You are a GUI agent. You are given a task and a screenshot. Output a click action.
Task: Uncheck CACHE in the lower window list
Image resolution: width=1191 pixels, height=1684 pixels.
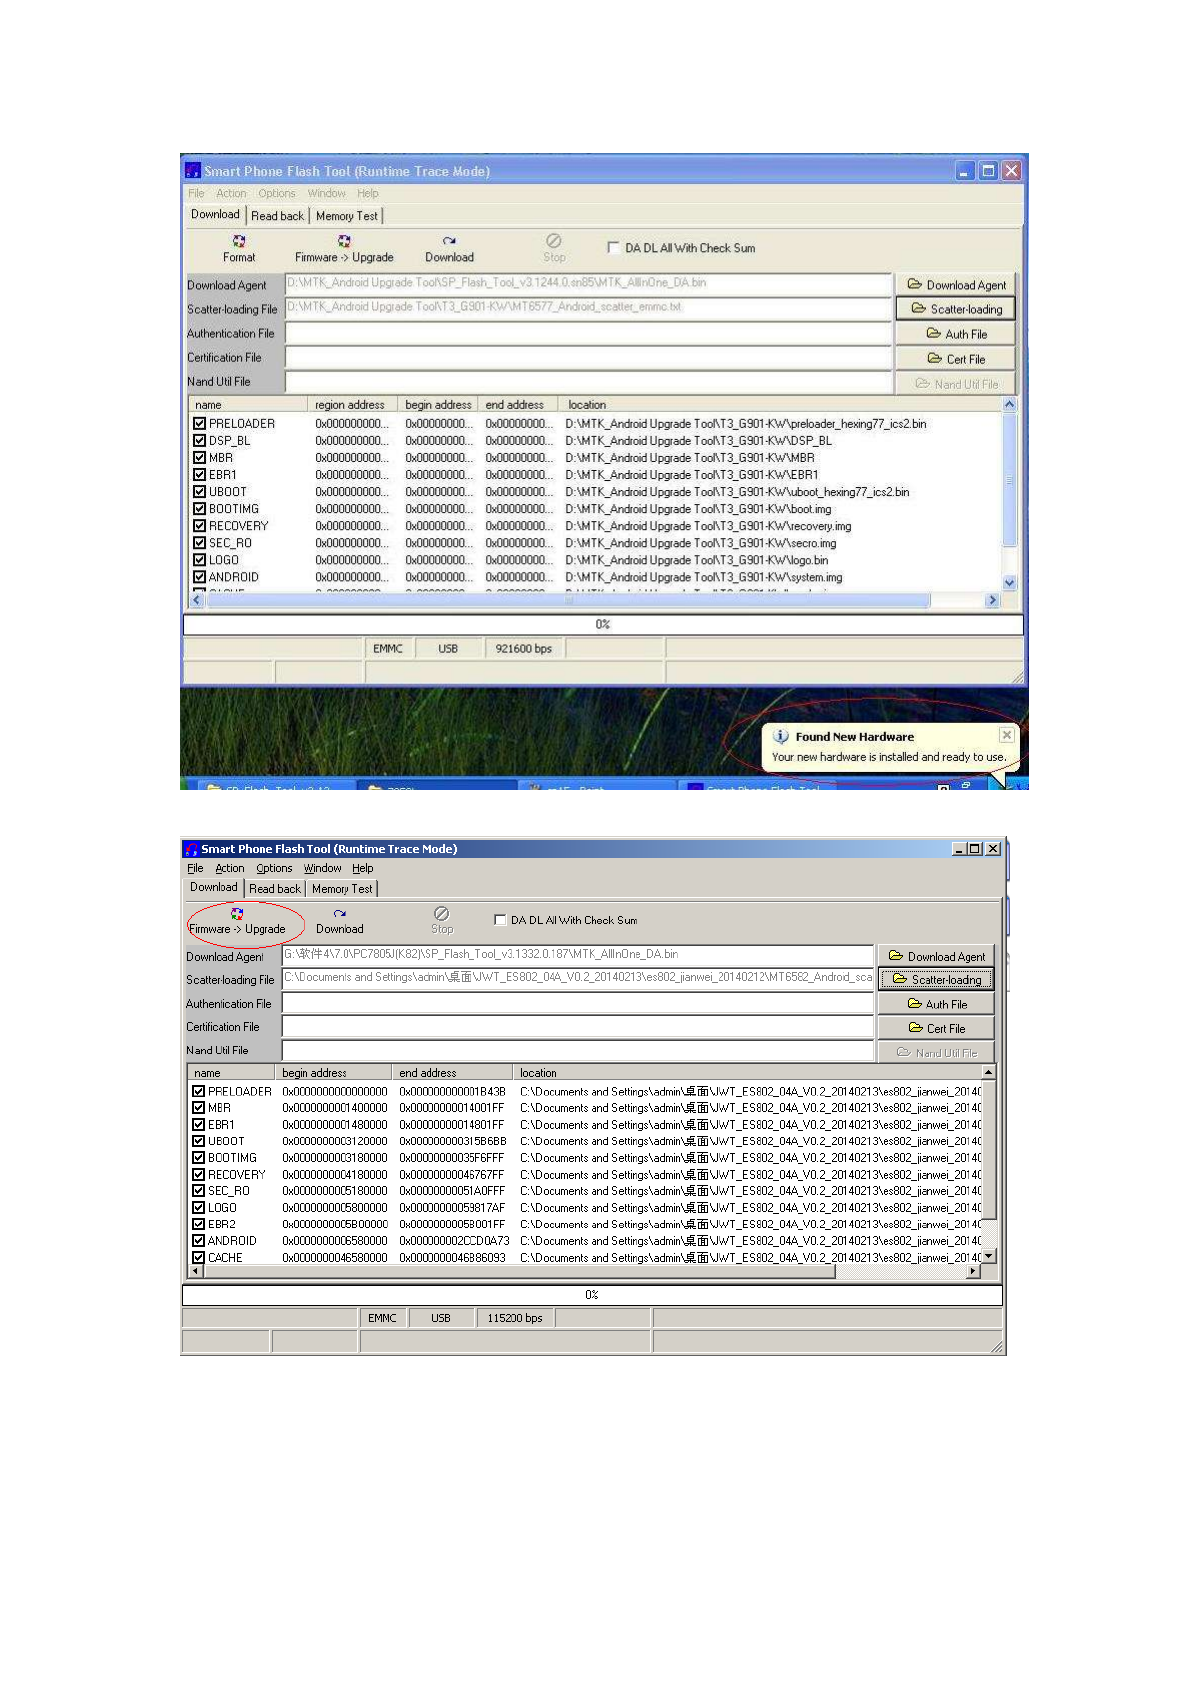click(x=198, y=1258)
